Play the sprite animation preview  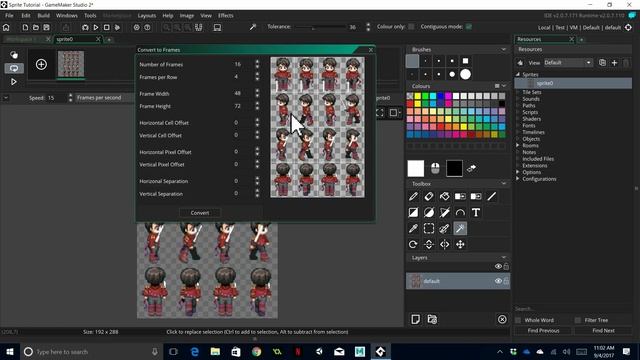click(x=13, y=82)
